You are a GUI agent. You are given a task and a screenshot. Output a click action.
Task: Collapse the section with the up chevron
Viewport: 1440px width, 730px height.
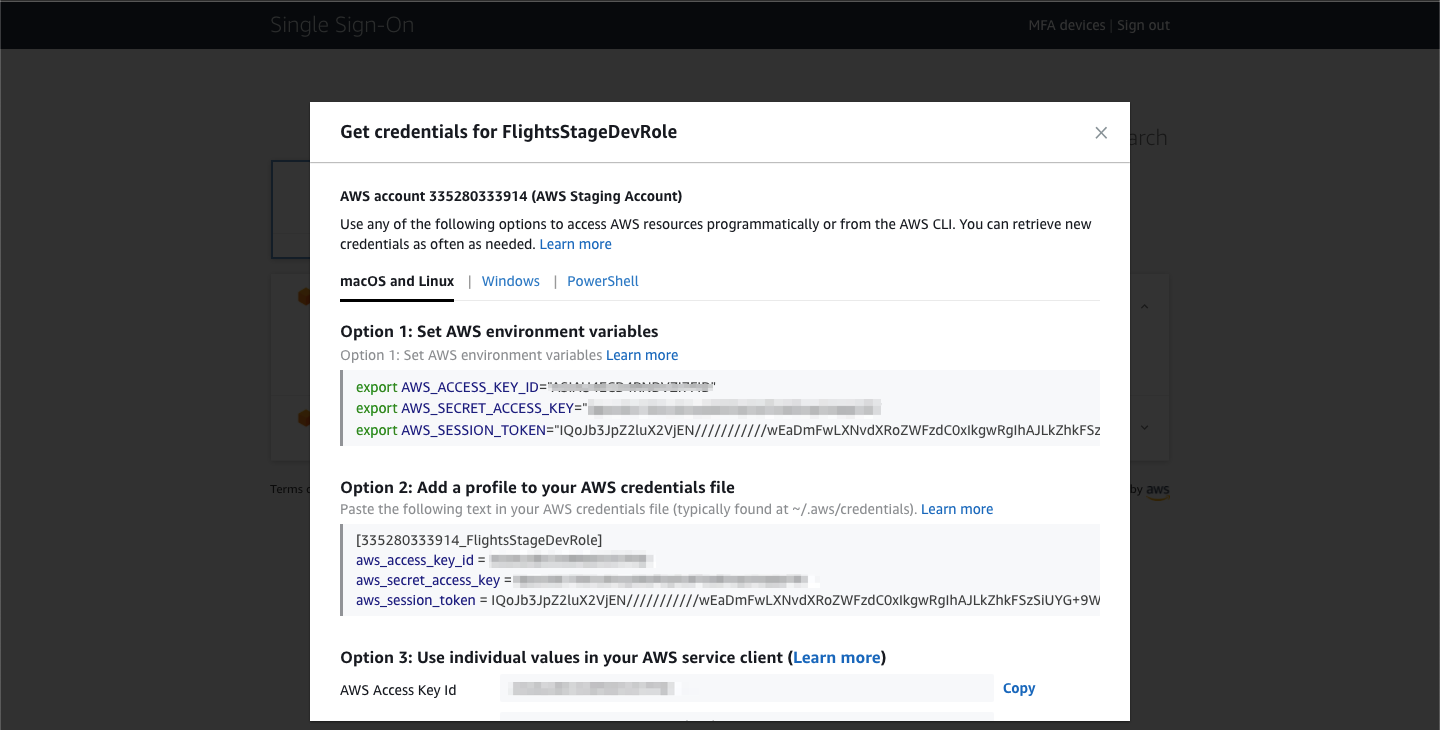tap(1145, 306)
